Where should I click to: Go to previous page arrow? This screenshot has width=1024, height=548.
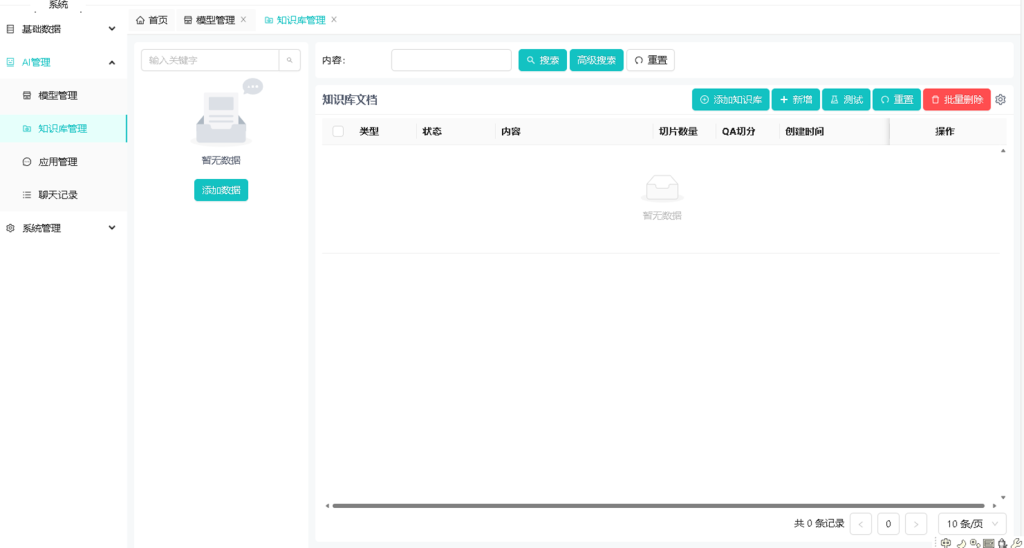861,524
